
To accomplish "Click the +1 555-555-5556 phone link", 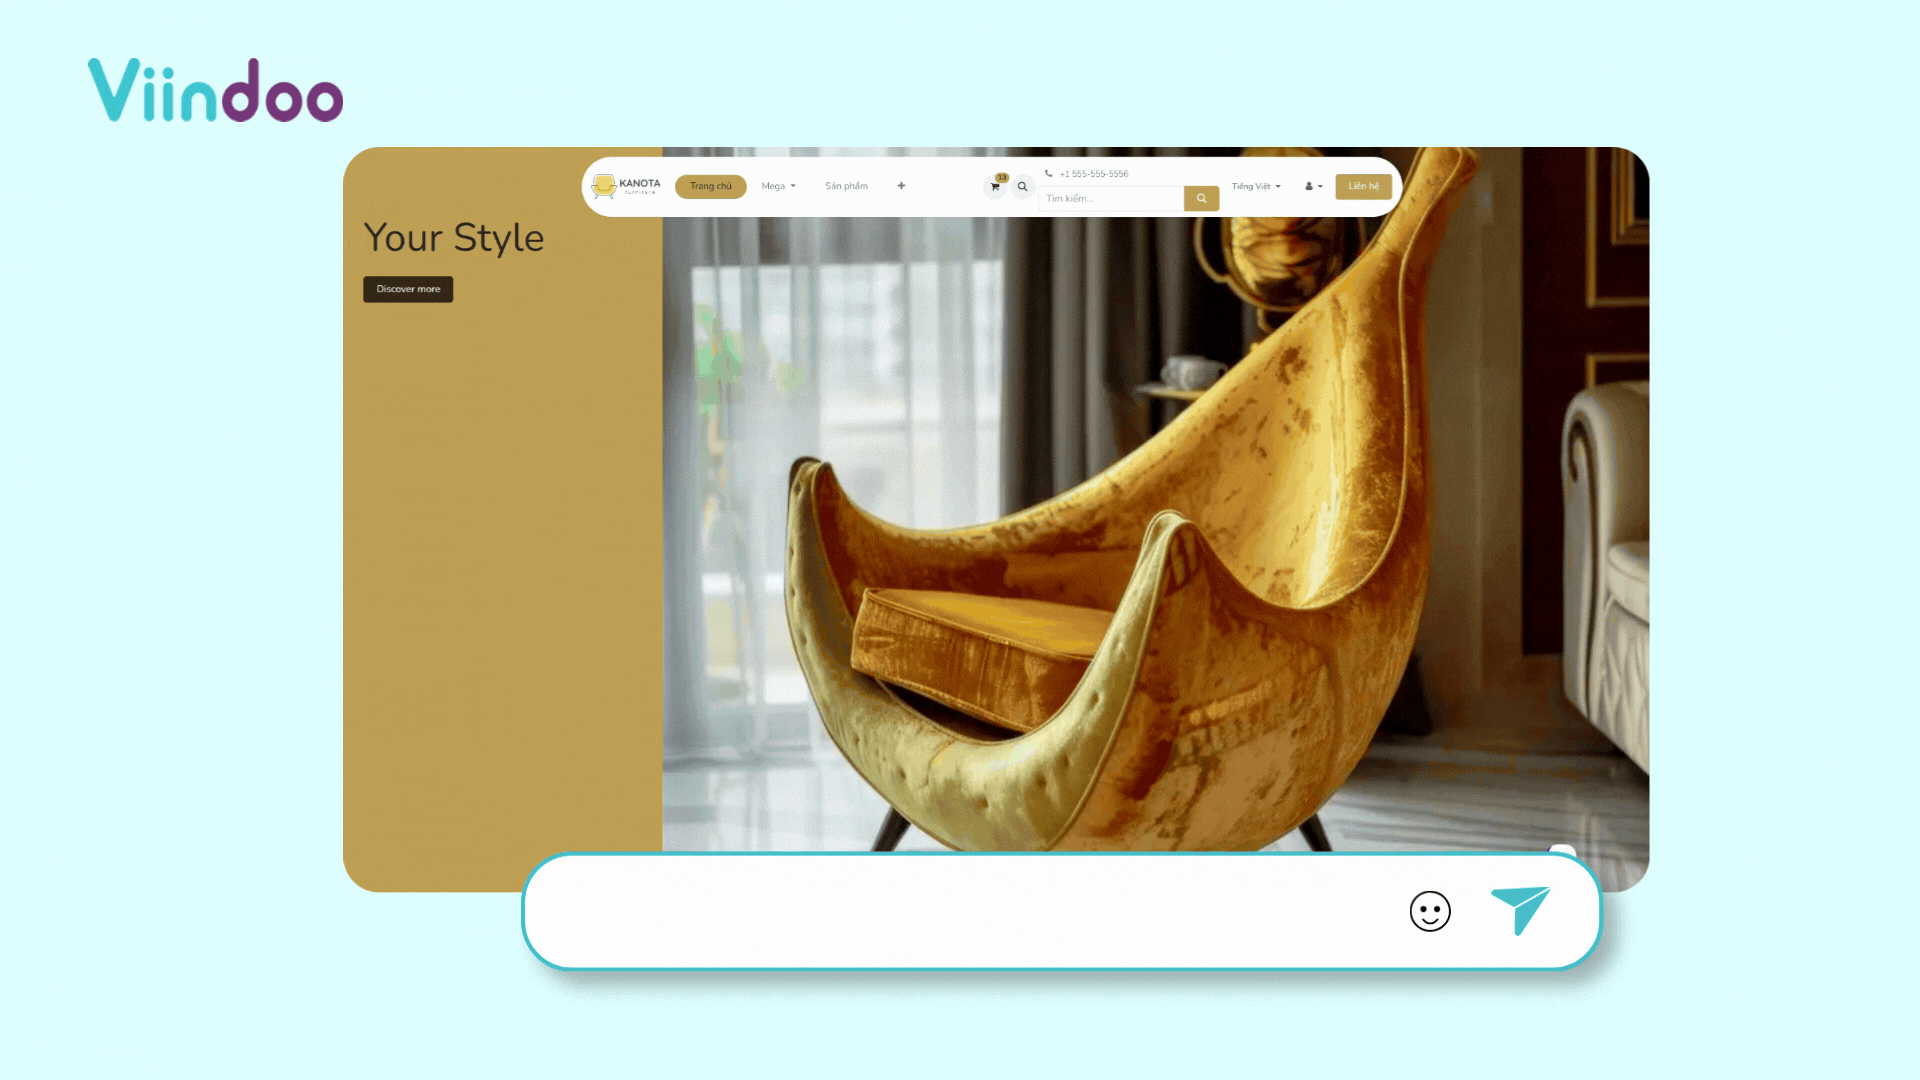I will point(1094,174).
